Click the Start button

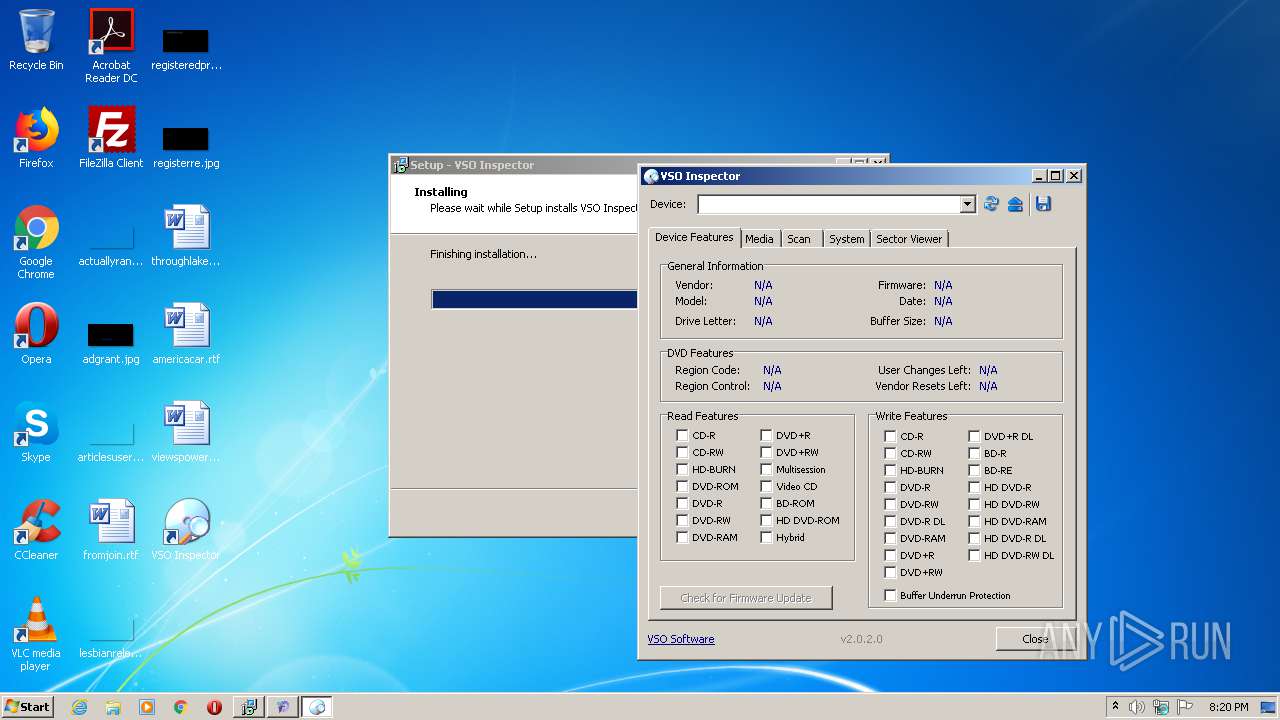click(28, 706)
